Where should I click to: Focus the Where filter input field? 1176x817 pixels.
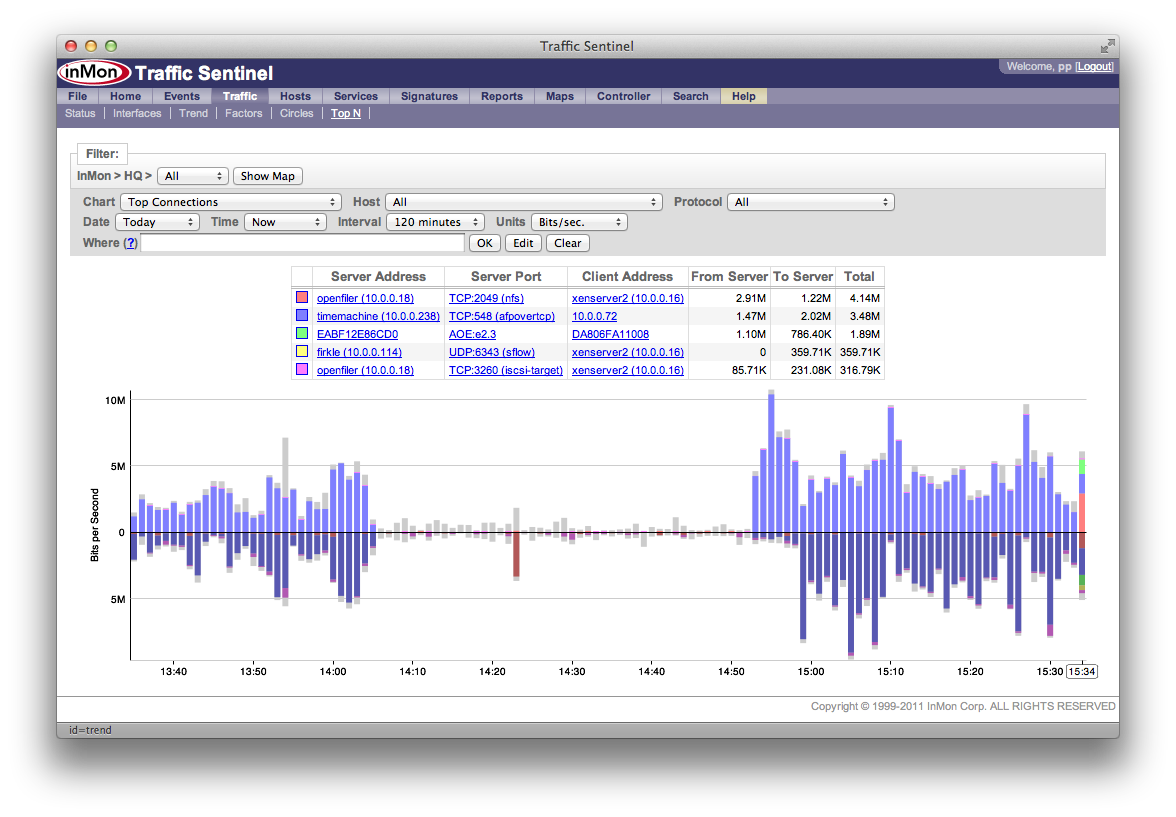pos(303,243)
